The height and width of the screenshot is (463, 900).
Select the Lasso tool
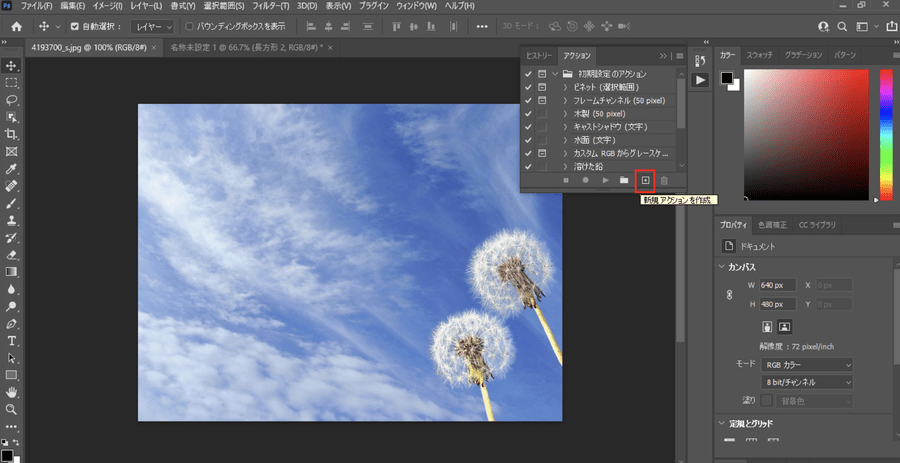coord(12,100)
